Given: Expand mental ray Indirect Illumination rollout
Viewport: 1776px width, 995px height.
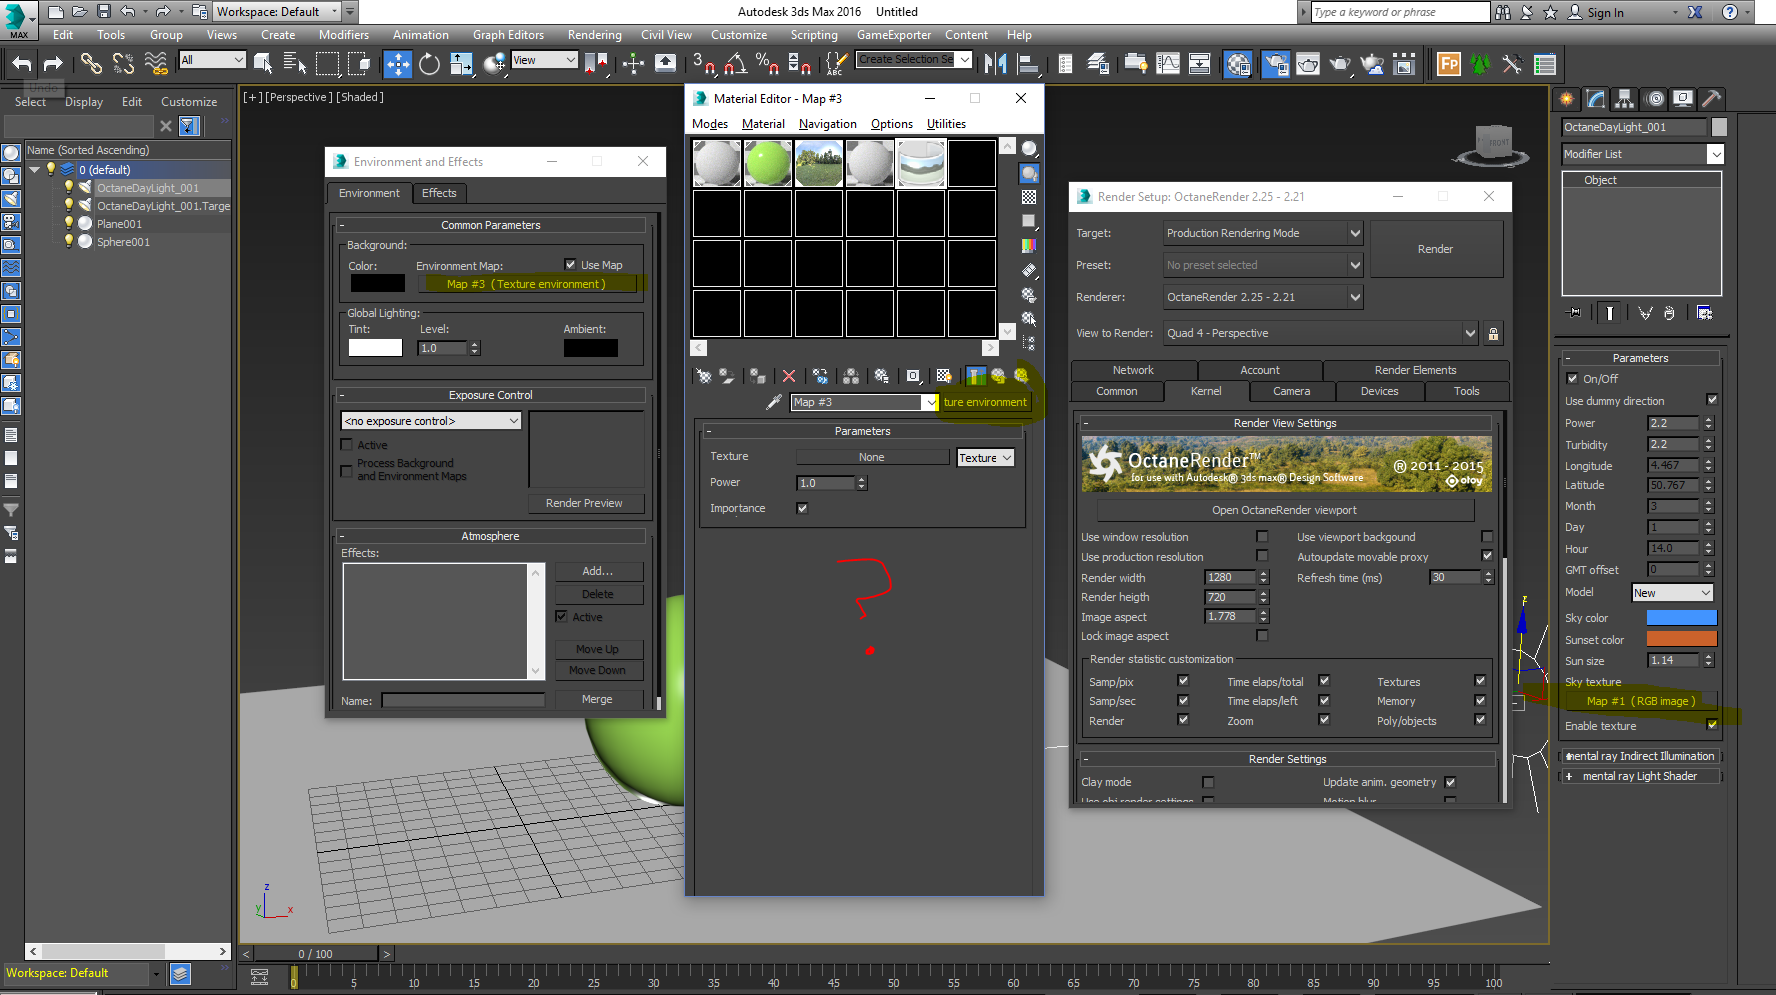Looking at the screenshot, I should coord(1641,756).
